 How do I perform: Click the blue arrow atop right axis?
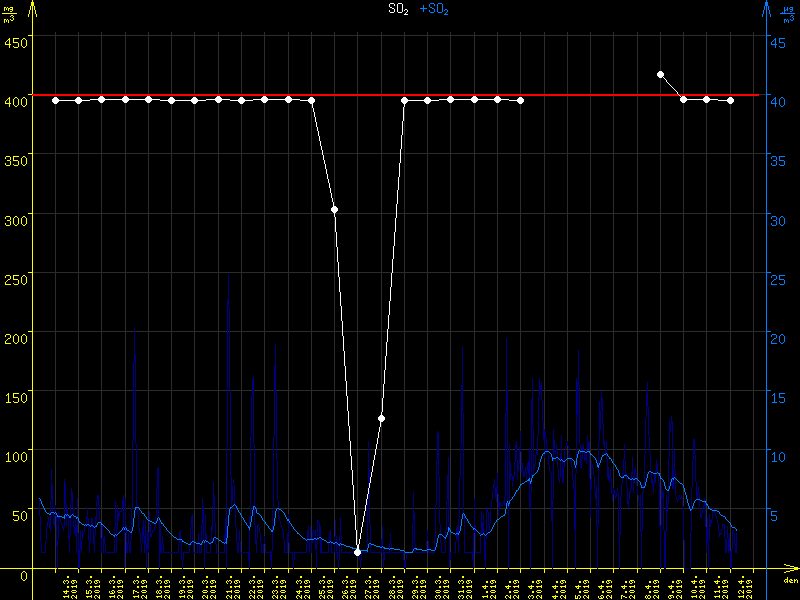(x=765, y=8)
